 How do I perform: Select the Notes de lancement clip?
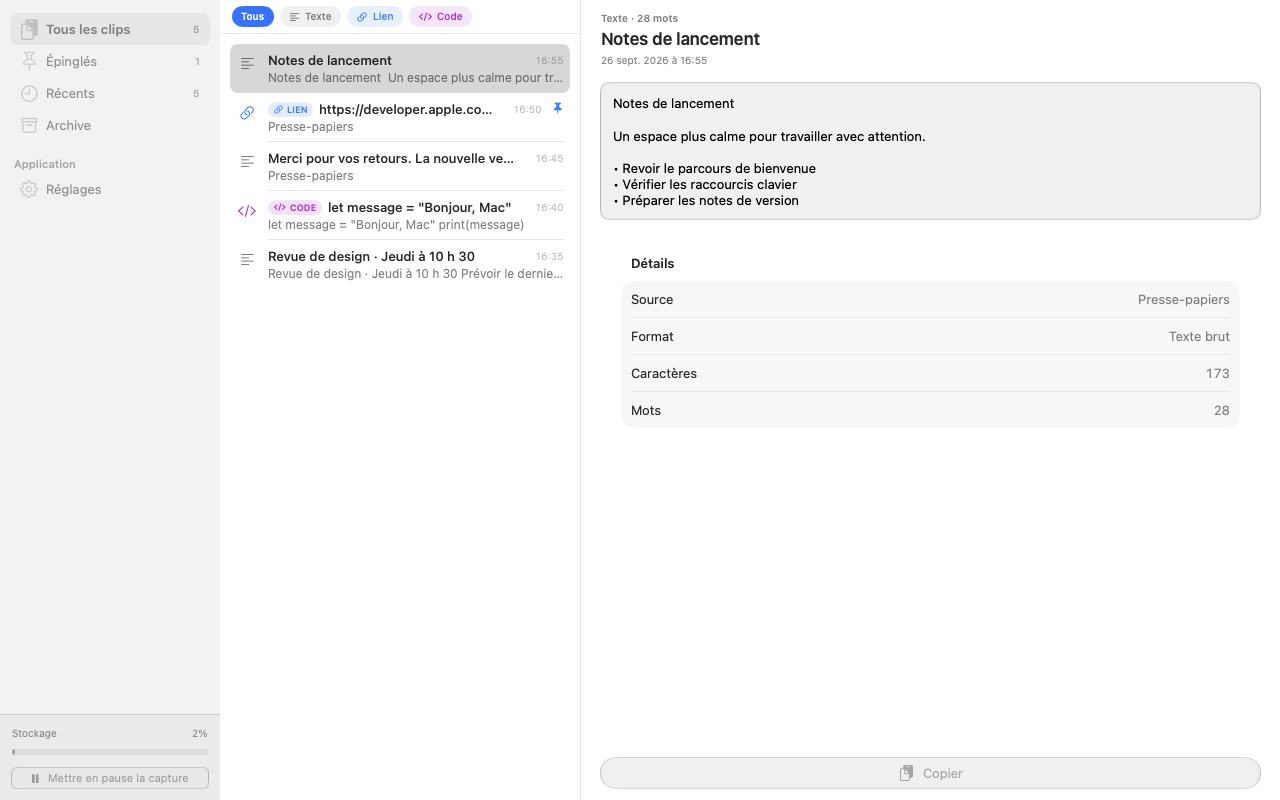400,68
